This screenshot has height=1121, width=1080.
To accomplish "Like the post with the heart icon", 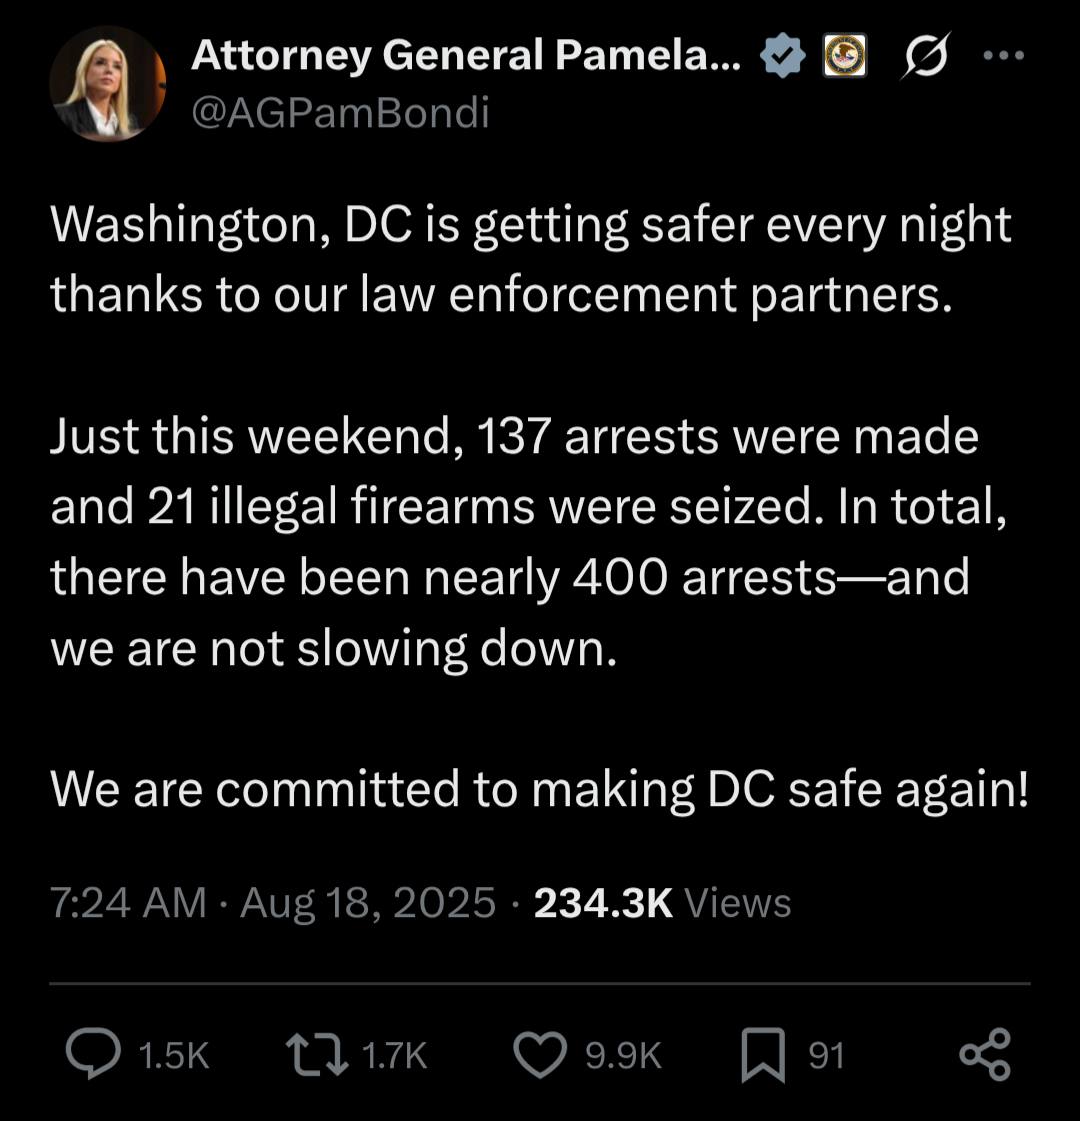I will pos(539,1055).
